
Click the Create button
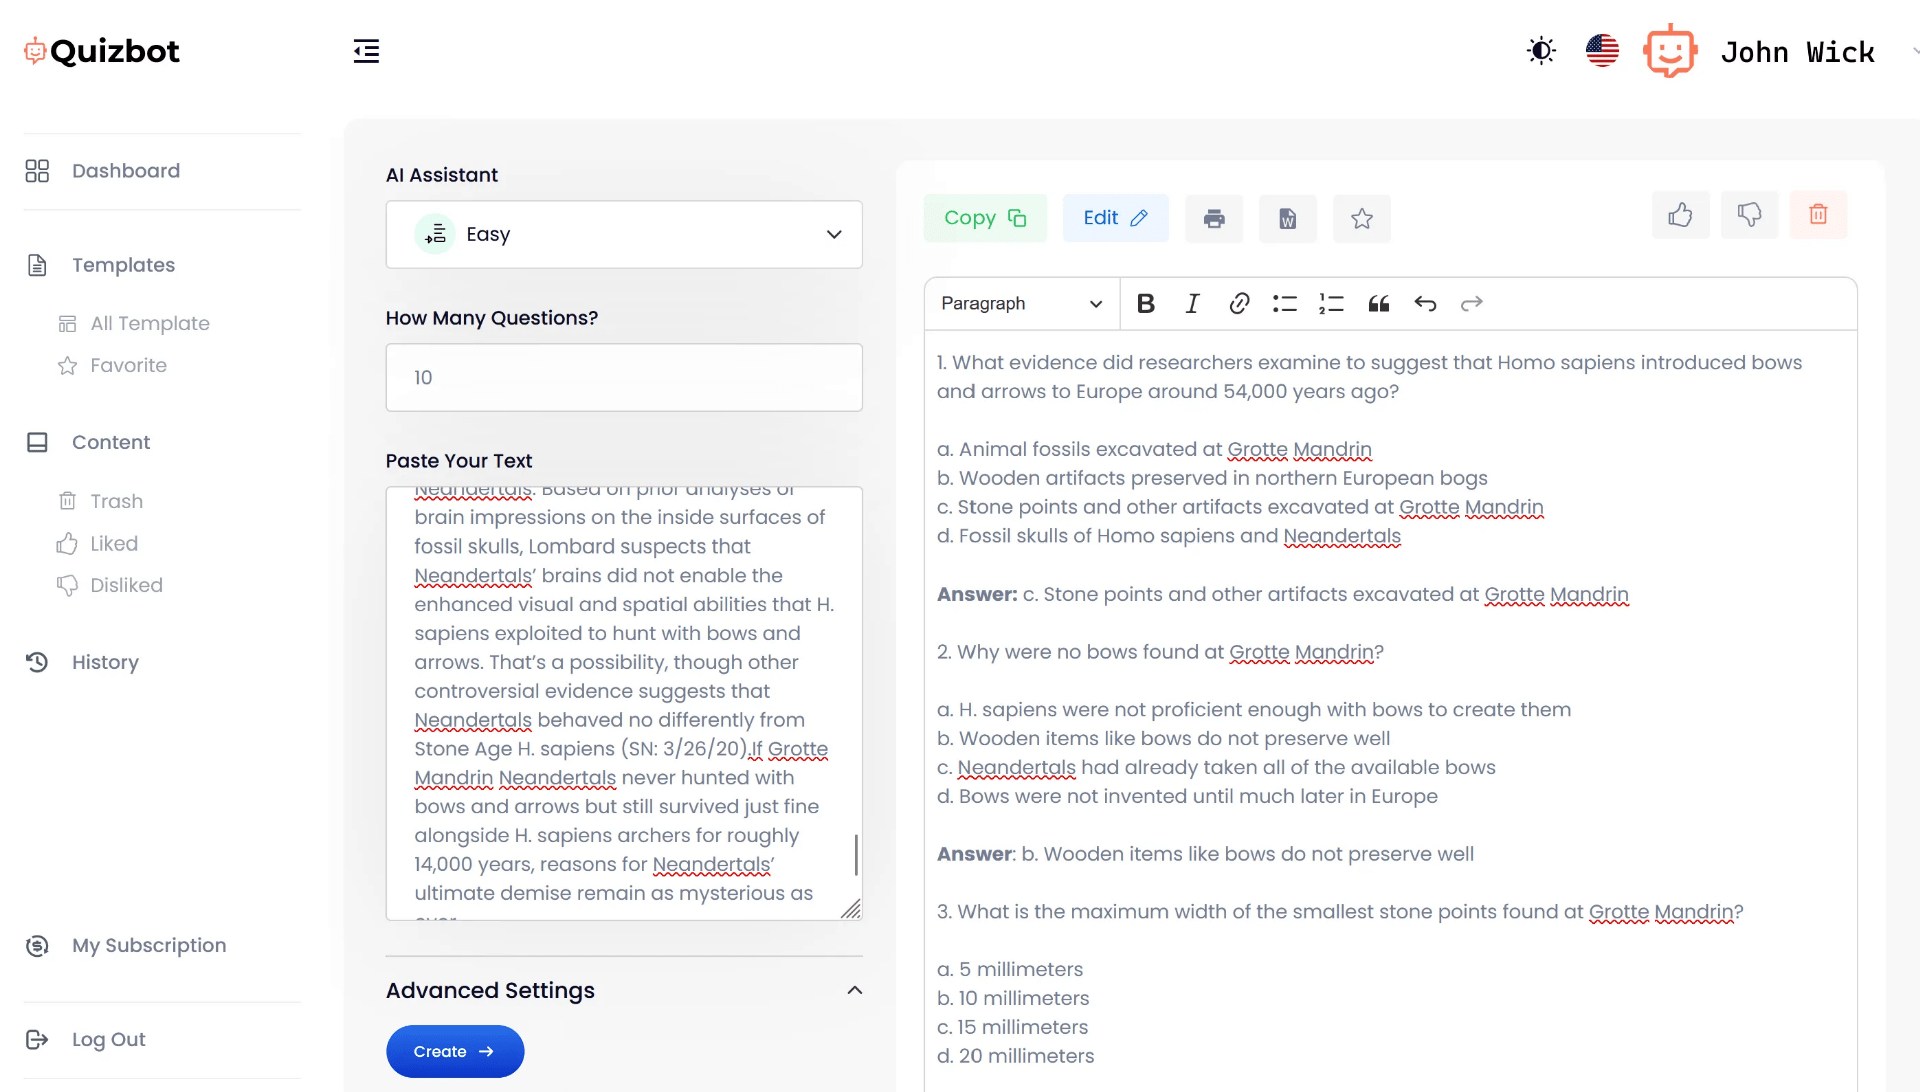pos(454,1051)
